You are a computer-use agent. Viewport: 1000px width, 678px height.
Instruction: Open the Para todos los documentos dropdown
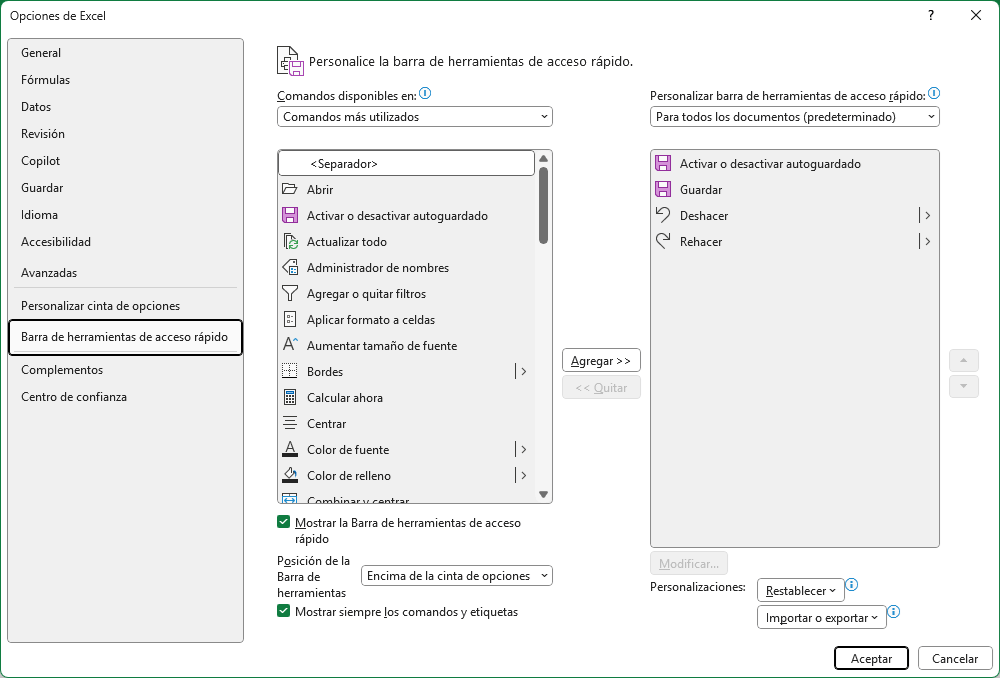pos(795,117)
